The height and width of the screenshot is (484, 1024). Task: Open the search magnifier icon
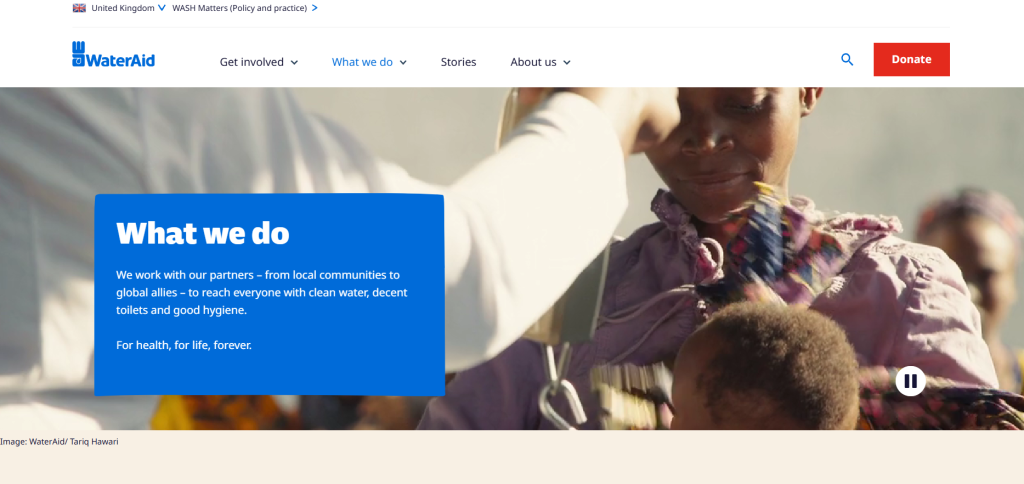coord(847,59)
